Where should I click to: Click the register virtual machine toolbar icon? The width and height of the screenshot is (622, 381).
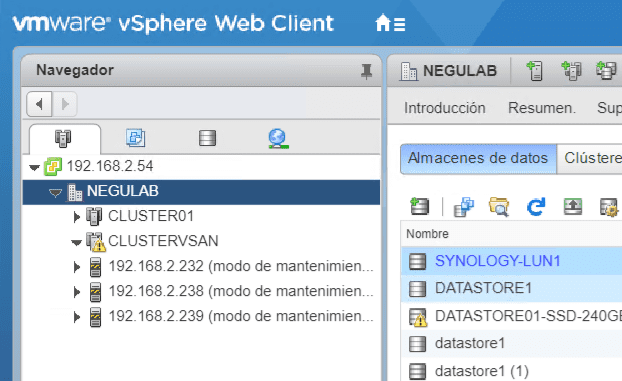coord(464,207)
